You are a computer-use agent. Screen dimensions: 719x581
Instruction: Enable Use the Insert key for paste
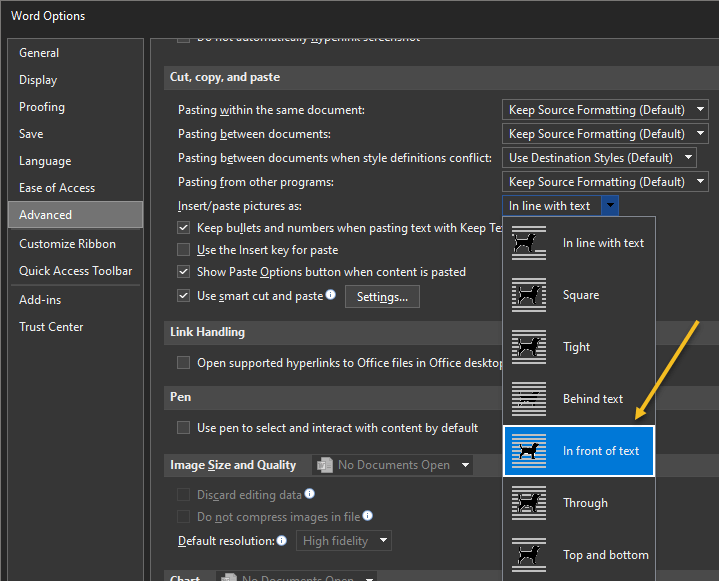(183, 250)
